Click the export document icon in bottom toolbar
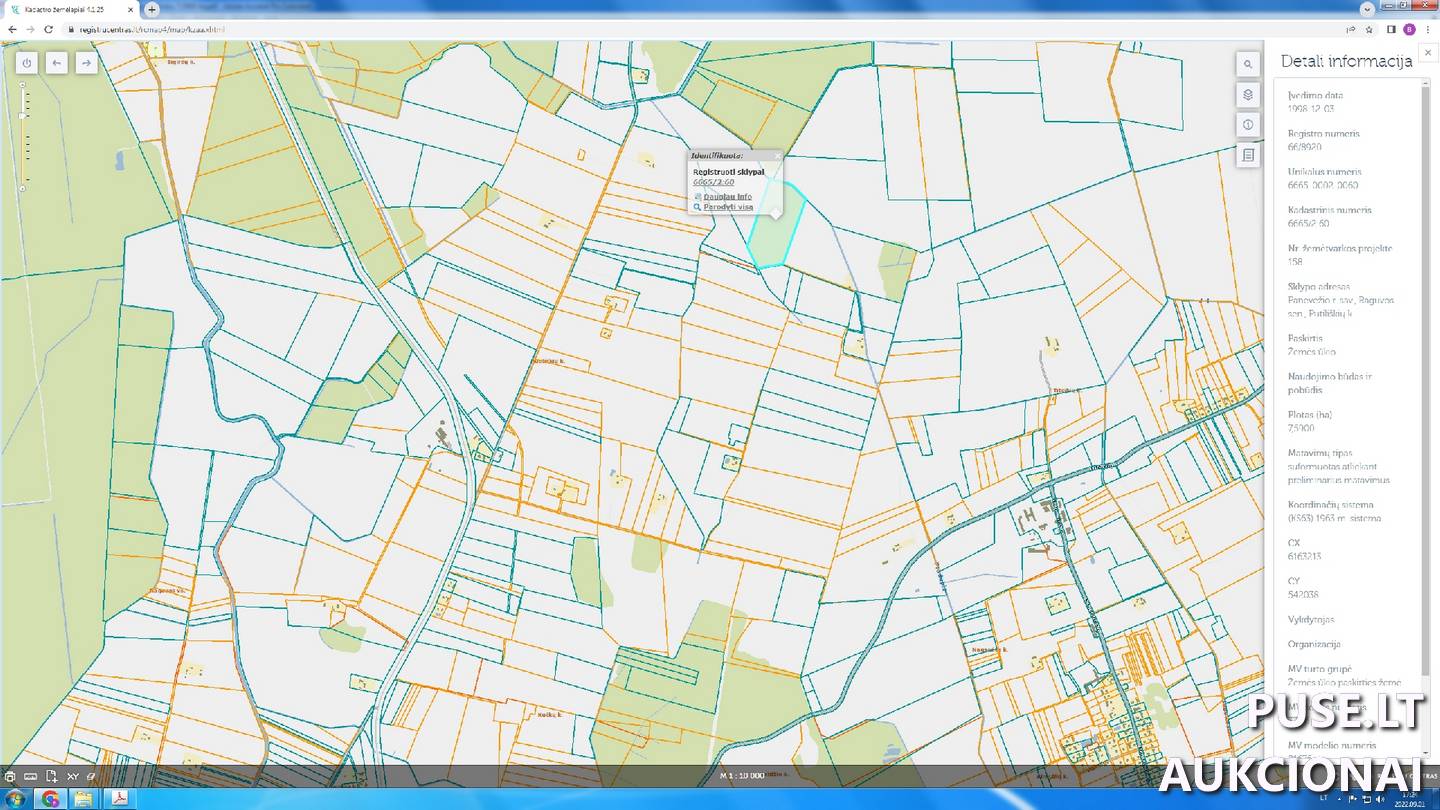This screenshot has height=810, width=1440. tap(51, 776)
